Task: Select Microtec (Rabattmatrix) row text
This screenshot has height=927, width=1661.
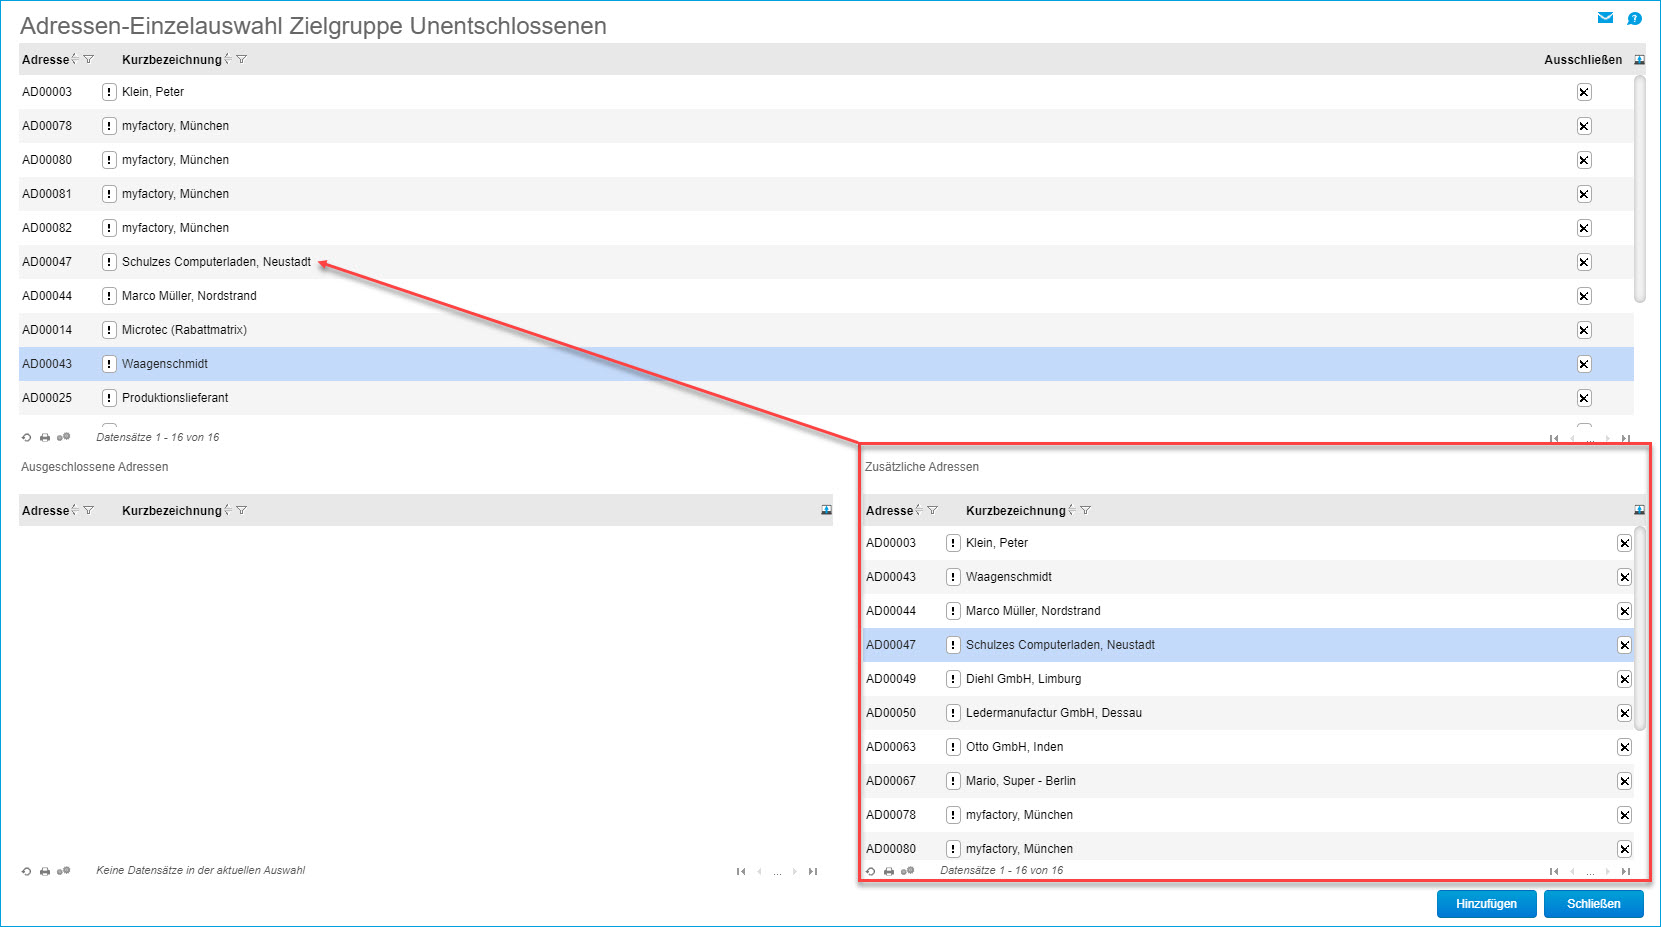Action: (184, 330)
